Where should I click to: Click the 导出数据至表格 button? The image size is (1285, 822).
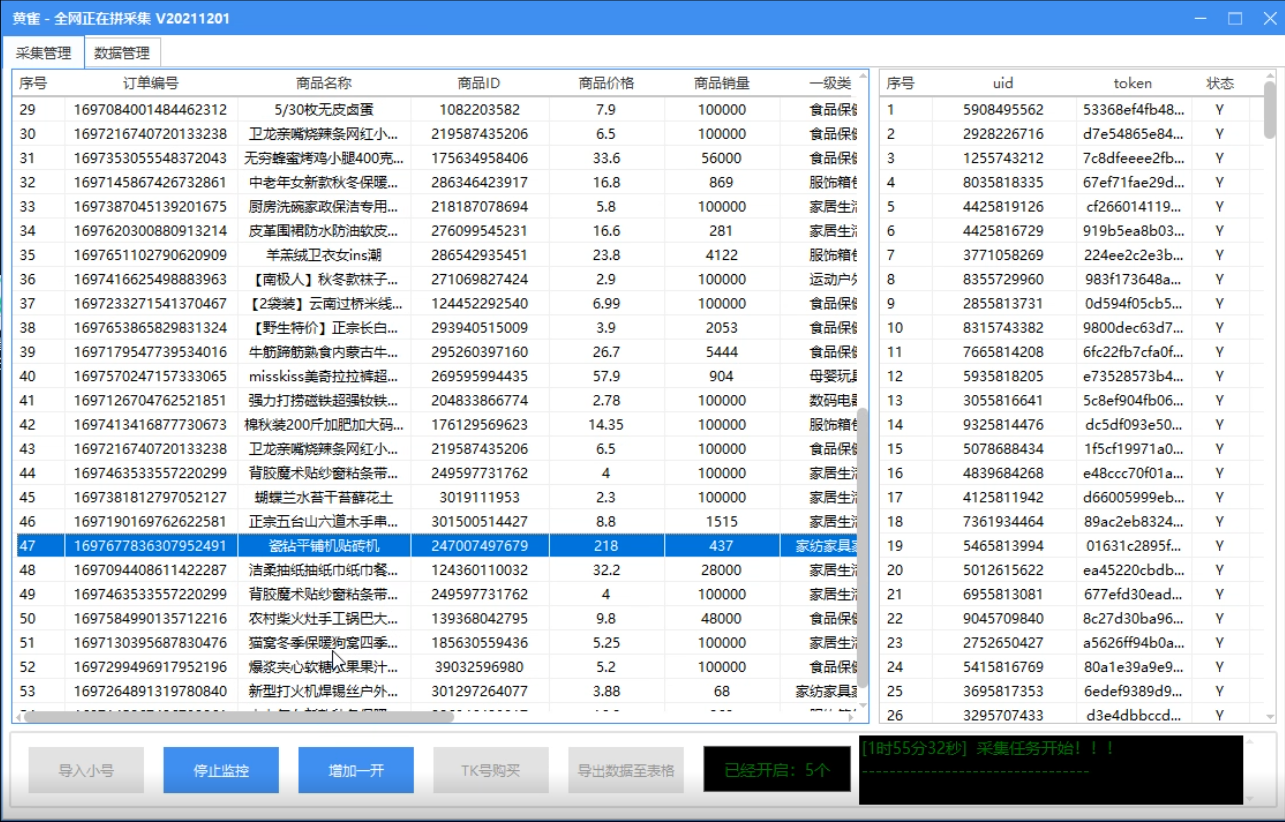tap(626, 770)
